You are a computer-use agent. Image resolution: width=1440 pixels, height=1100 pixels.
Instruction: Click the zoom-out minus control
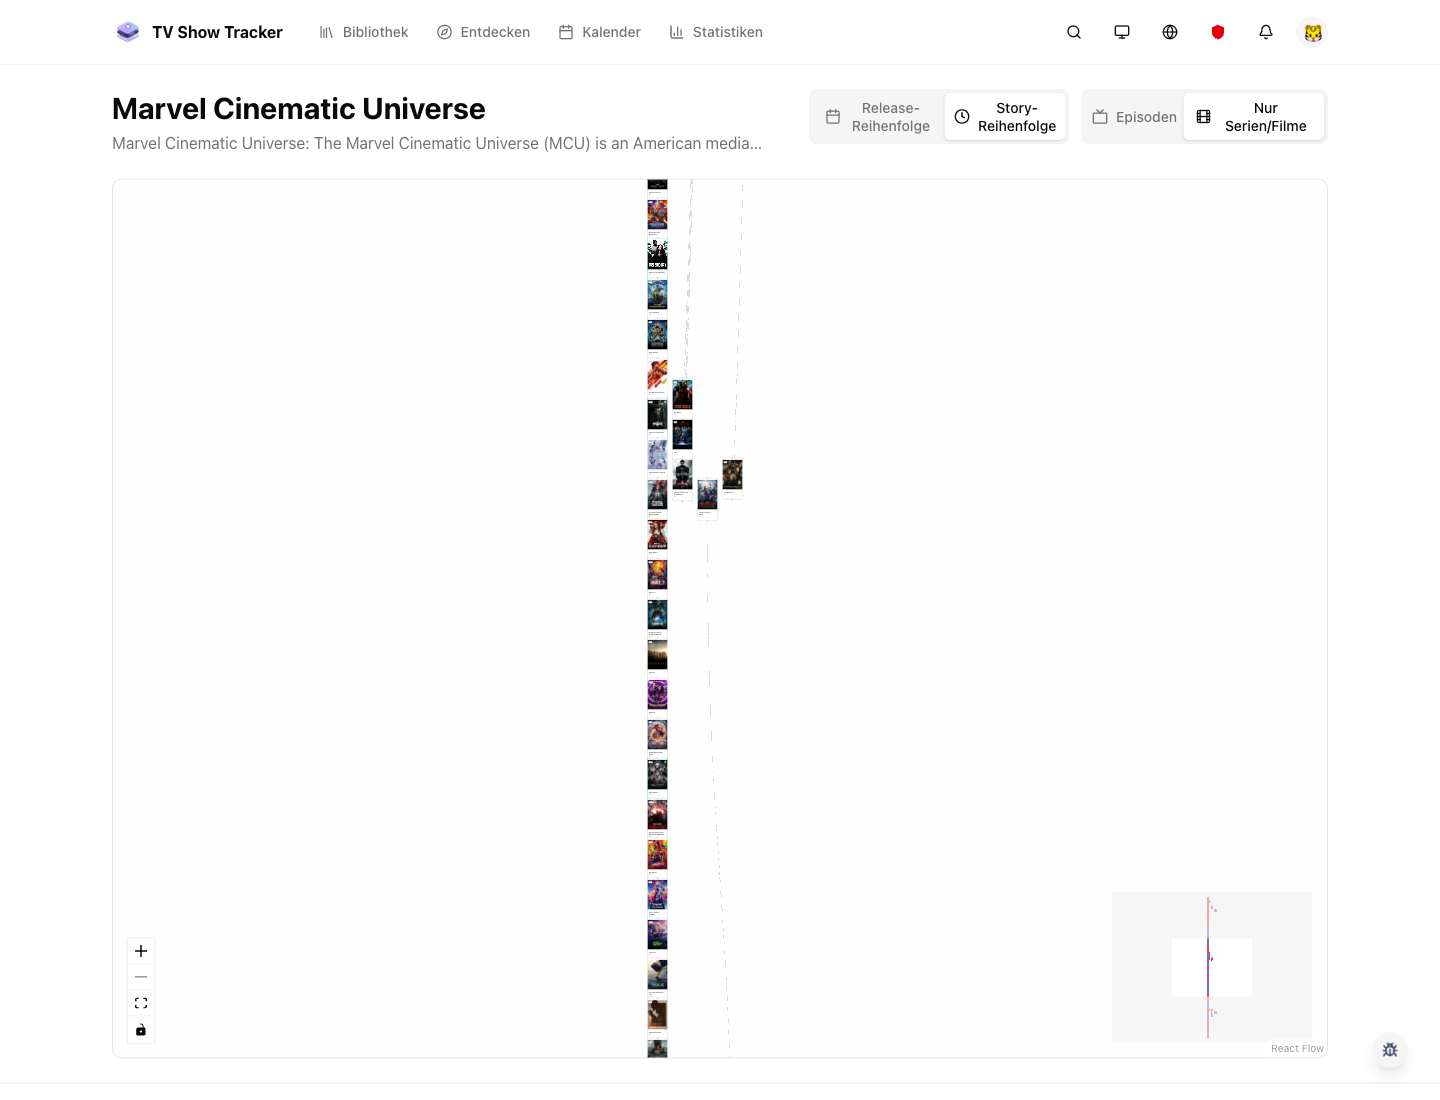point(141,976)
